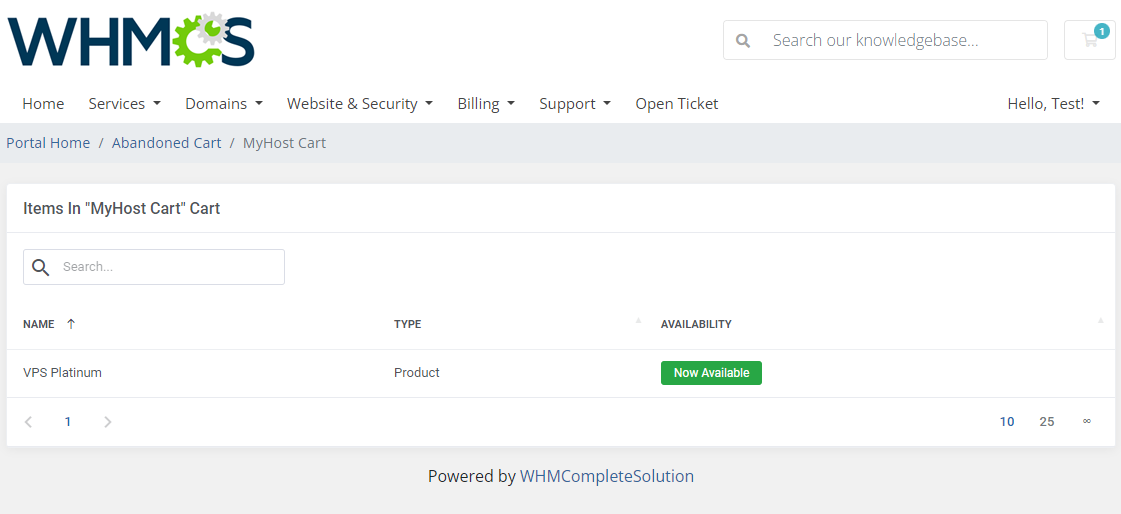The width and height of the screenshot is (1121, 514).
Task: Open the Hello, Test! account dropdown
Action: coord(1053,104)
